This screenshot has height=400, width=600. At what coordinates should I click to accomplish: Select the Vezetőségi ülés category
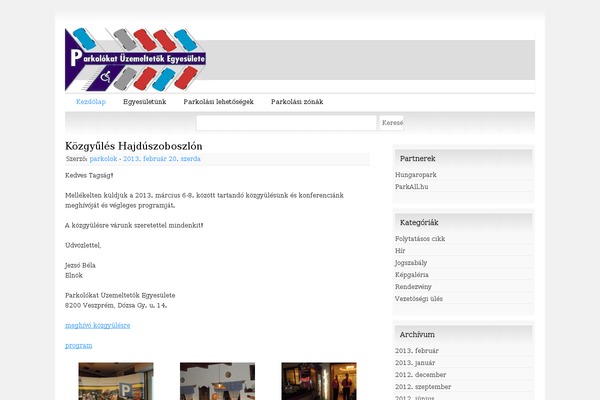[419, 299]
